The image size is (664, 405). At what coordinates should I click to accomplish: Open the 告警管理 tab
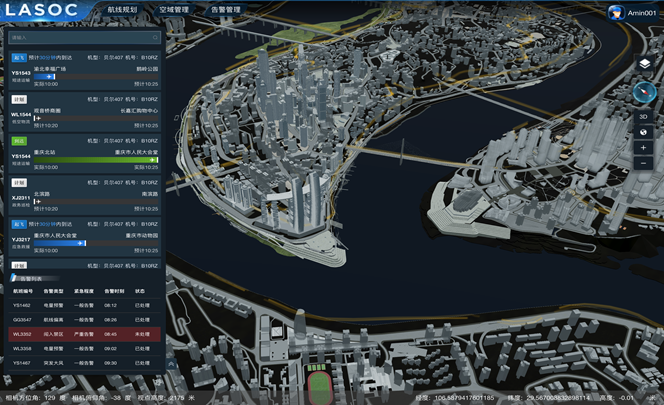point(225,9)
